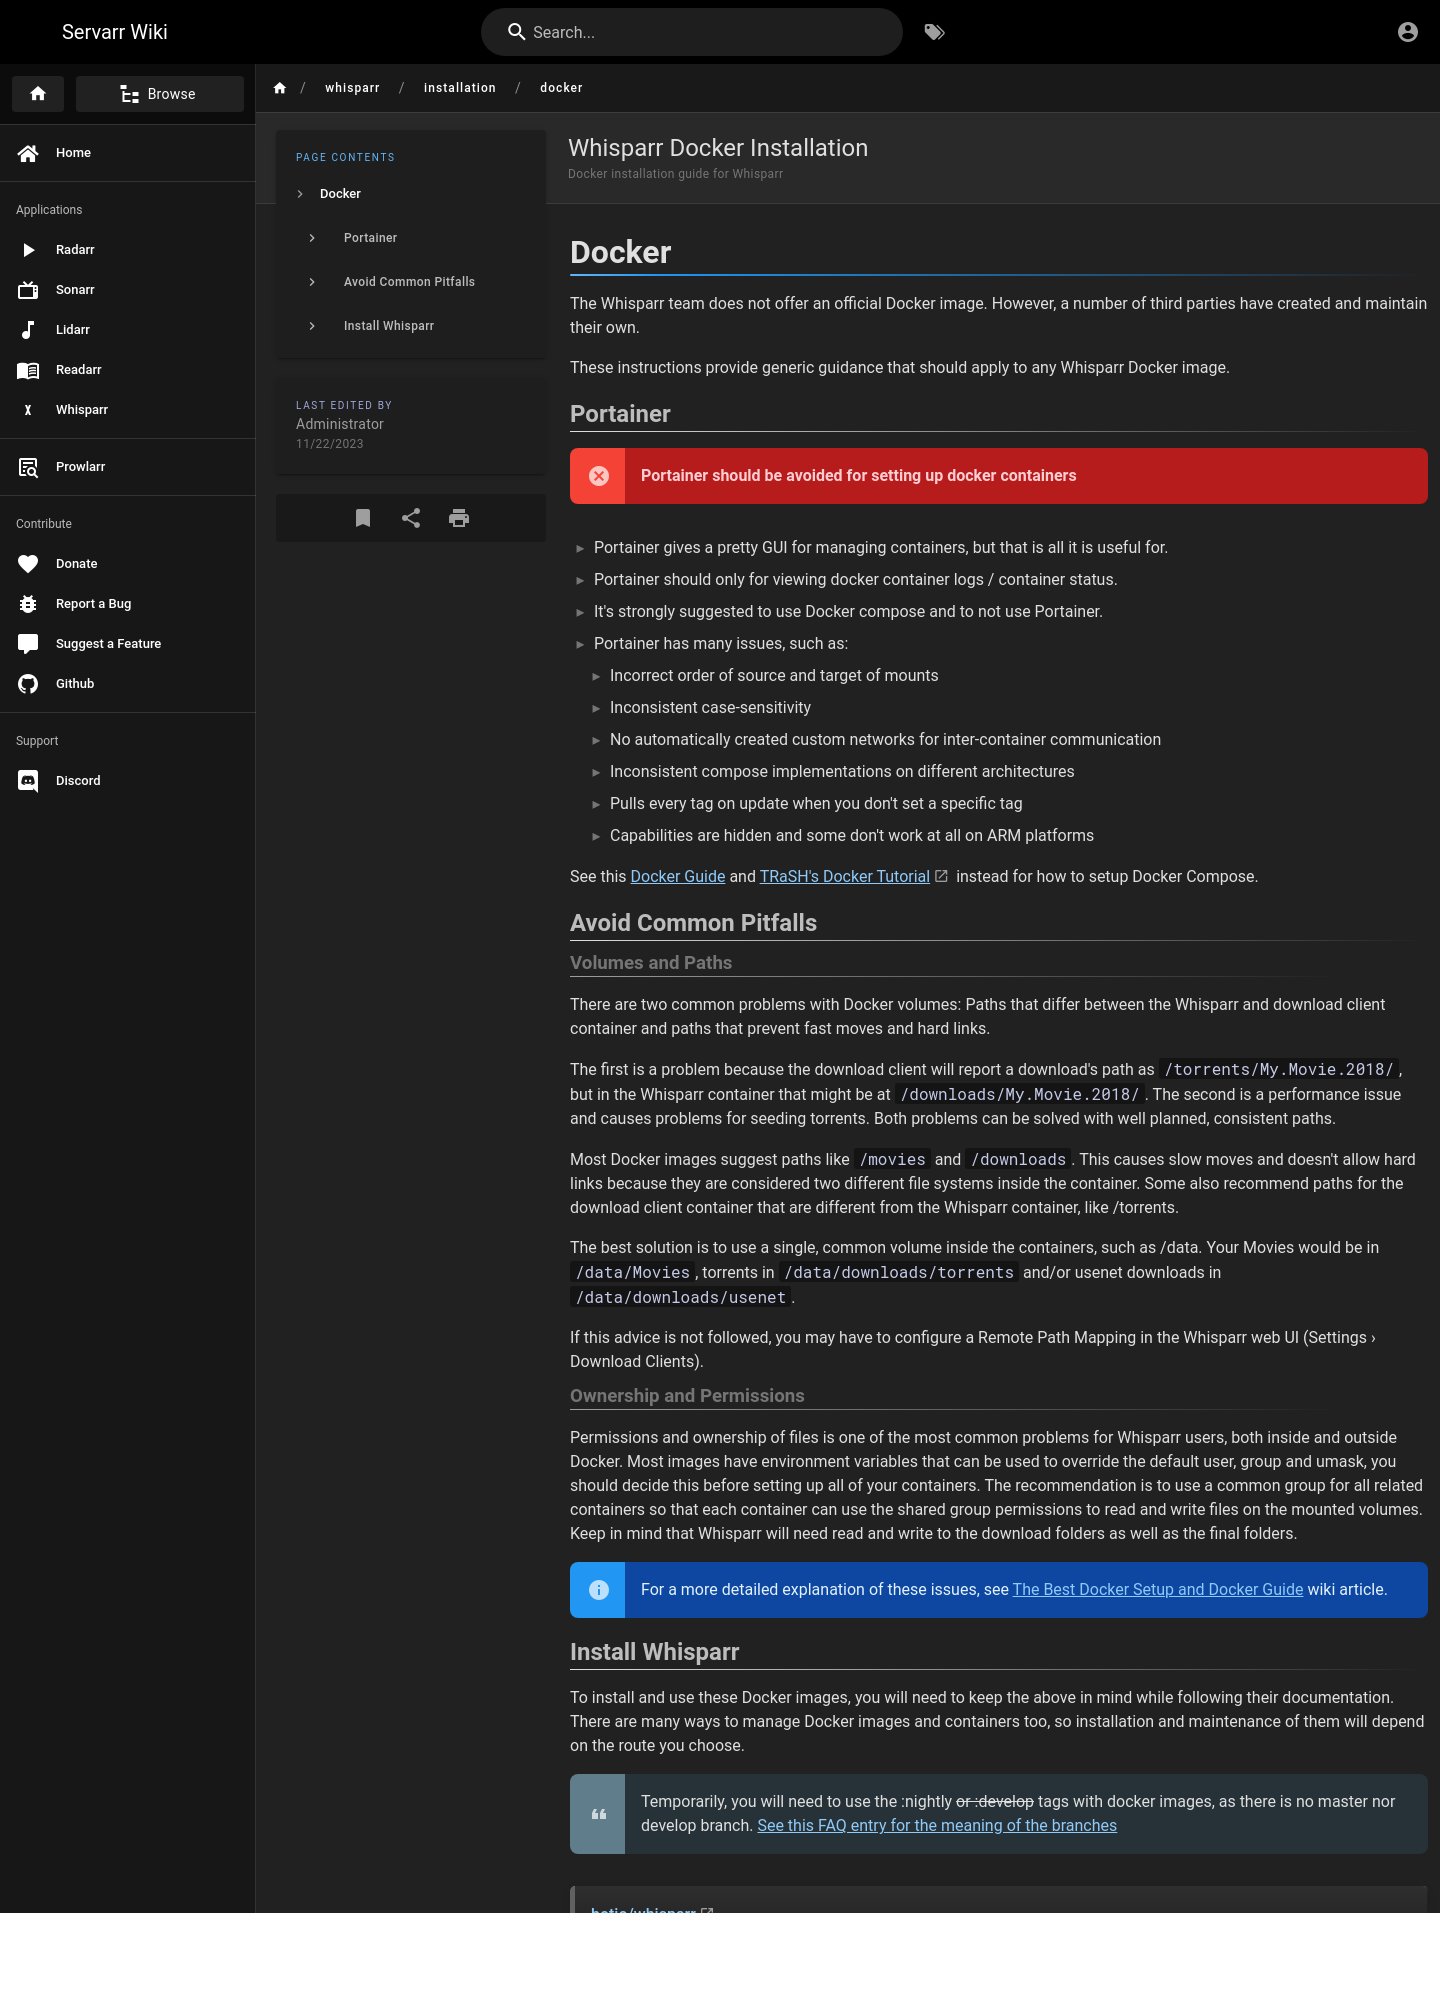Select the docker breadcrumb
1440x2000 pixels.
coord(561,88)
